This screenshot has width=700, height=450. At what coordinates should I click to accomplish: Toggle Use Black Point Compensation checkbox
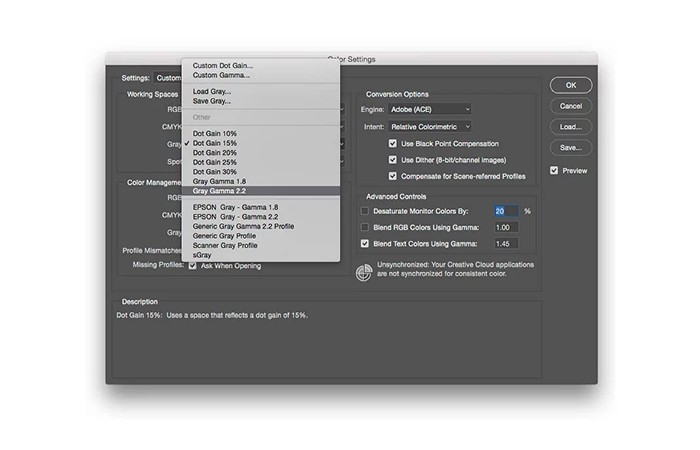click(392, 144)
